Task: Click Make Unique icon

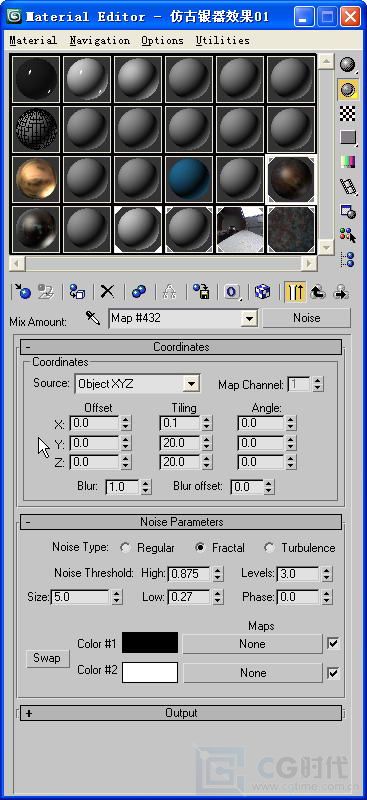Action: 169,292
